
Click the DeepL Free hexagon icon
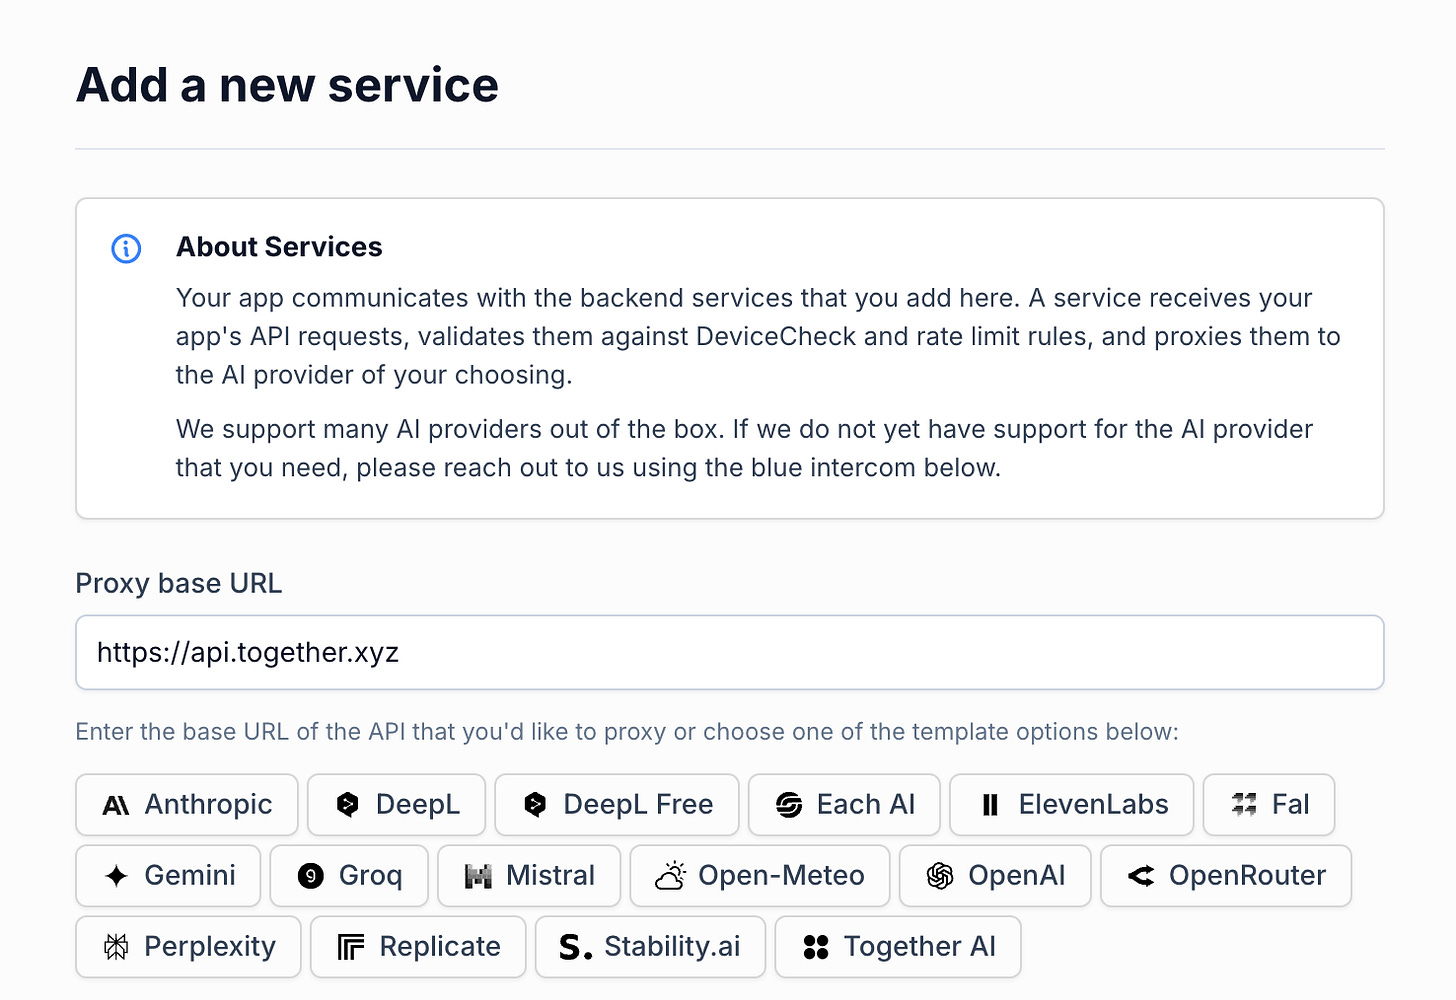point(535,804)
